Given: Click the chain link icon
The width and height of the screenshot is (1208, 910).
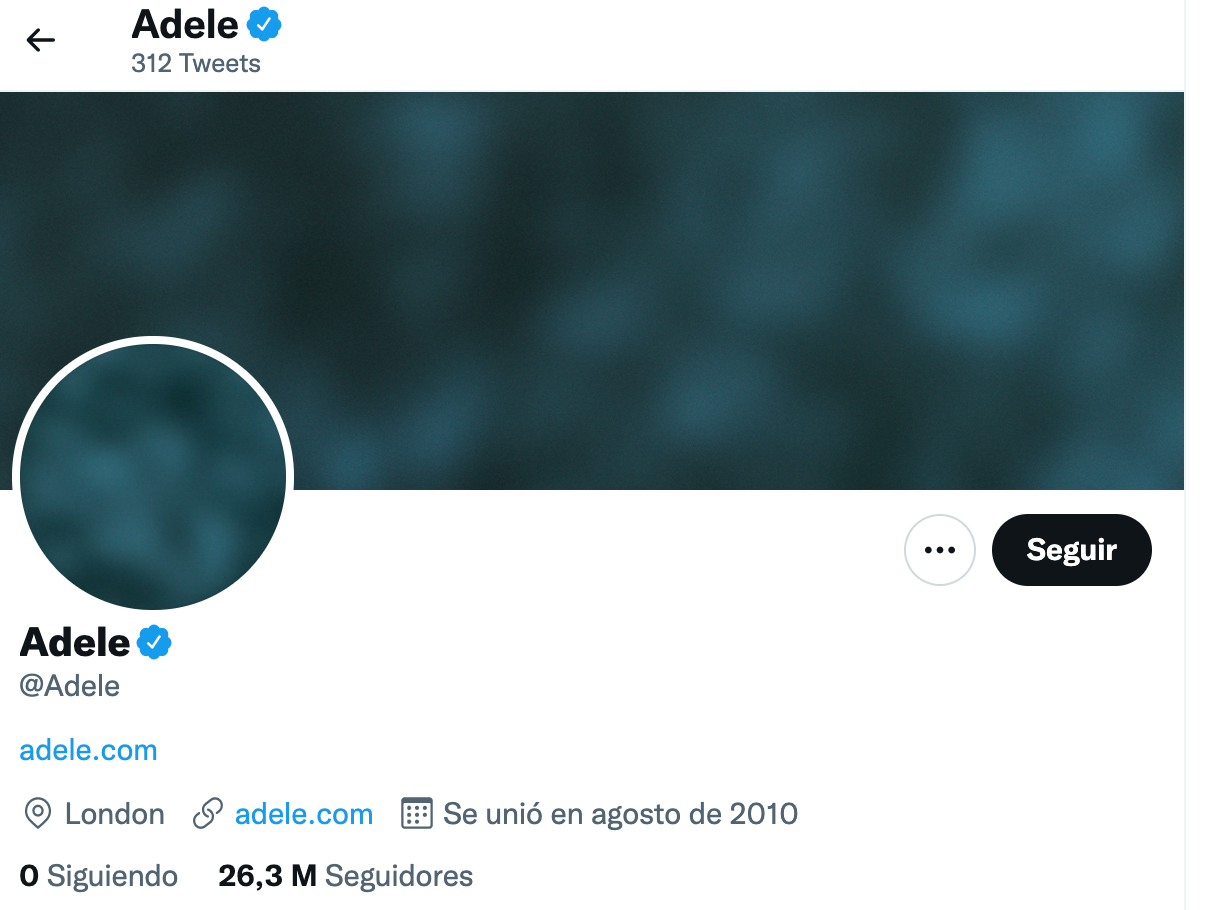Looking at the screenshot, I should (x=207, y=814).
